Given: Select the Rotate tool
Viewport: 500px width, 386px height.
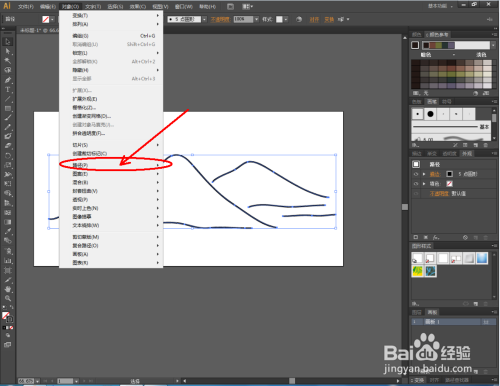Looking at the screenshot, I should point(8,156).
